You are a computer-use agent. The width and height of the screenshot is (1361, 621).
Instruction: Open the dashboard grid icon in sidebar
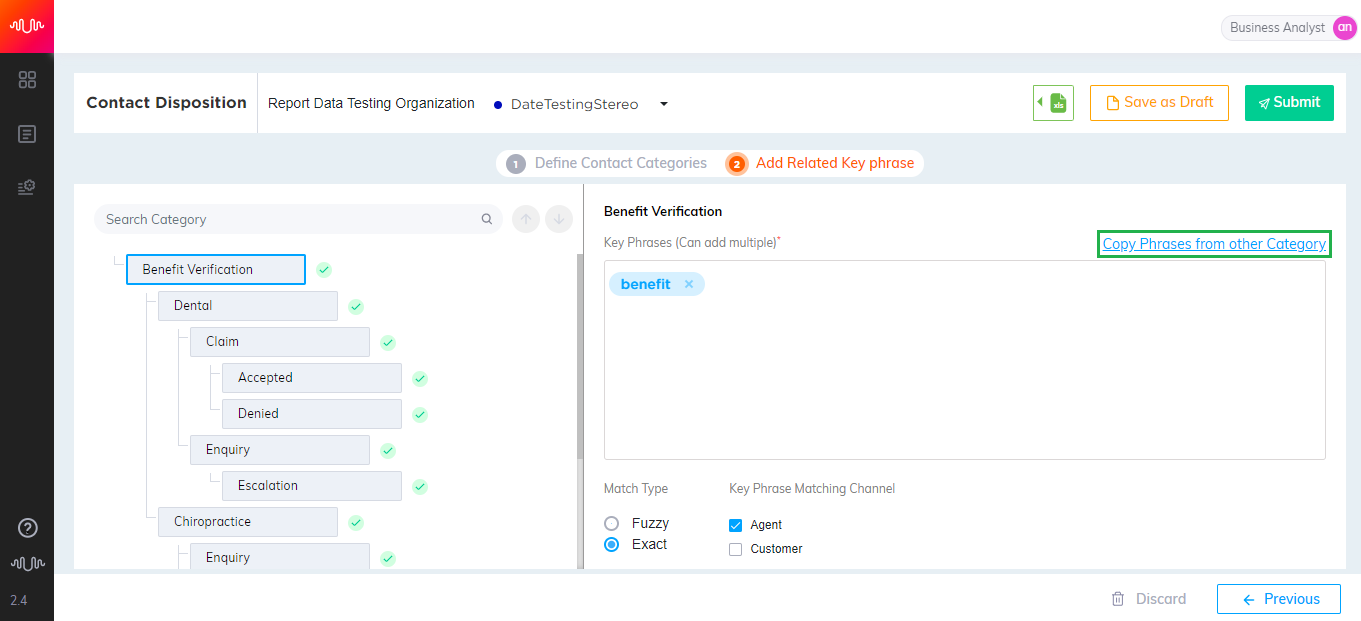tap(27, 80)
